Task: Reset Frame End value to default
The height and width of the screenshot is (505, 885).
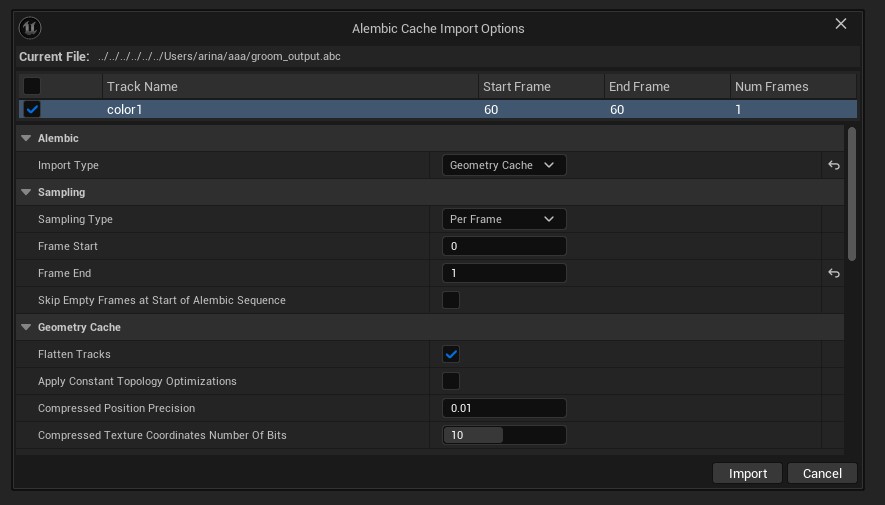Action: pyautogui.click(x=833, y=273)
